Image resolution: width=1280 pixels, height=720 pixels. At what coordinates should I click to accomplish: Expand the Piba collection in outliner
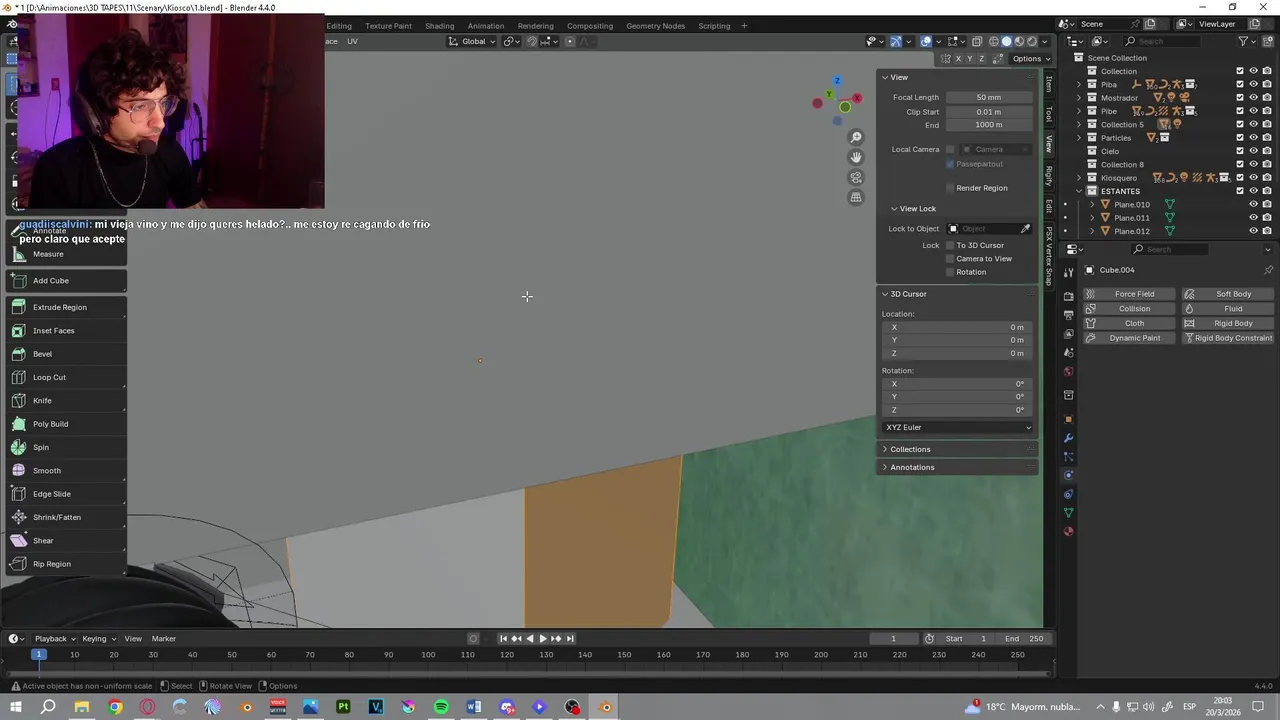pyautogui.click(x=1079, y=85)
